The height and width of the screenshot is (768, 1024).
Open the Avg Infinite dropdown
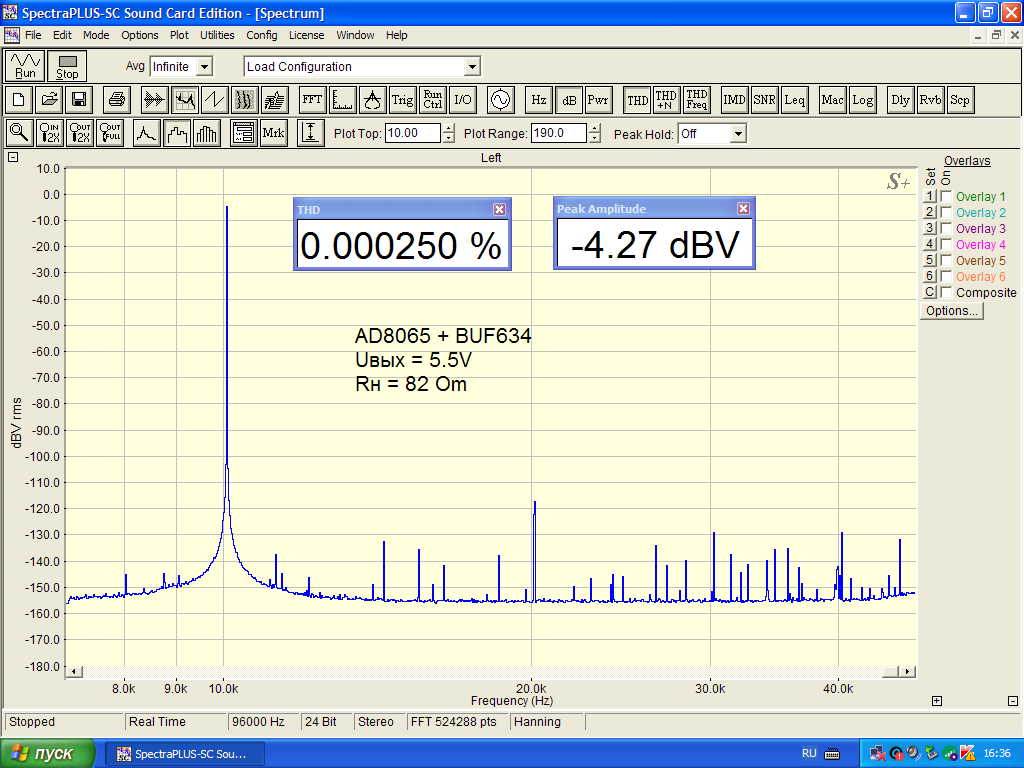204,67
